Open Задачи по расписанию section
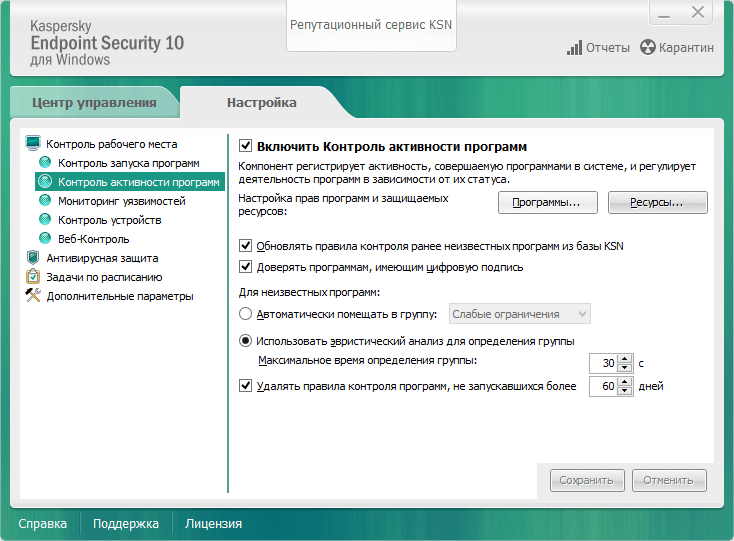 [x=104, y=277]
